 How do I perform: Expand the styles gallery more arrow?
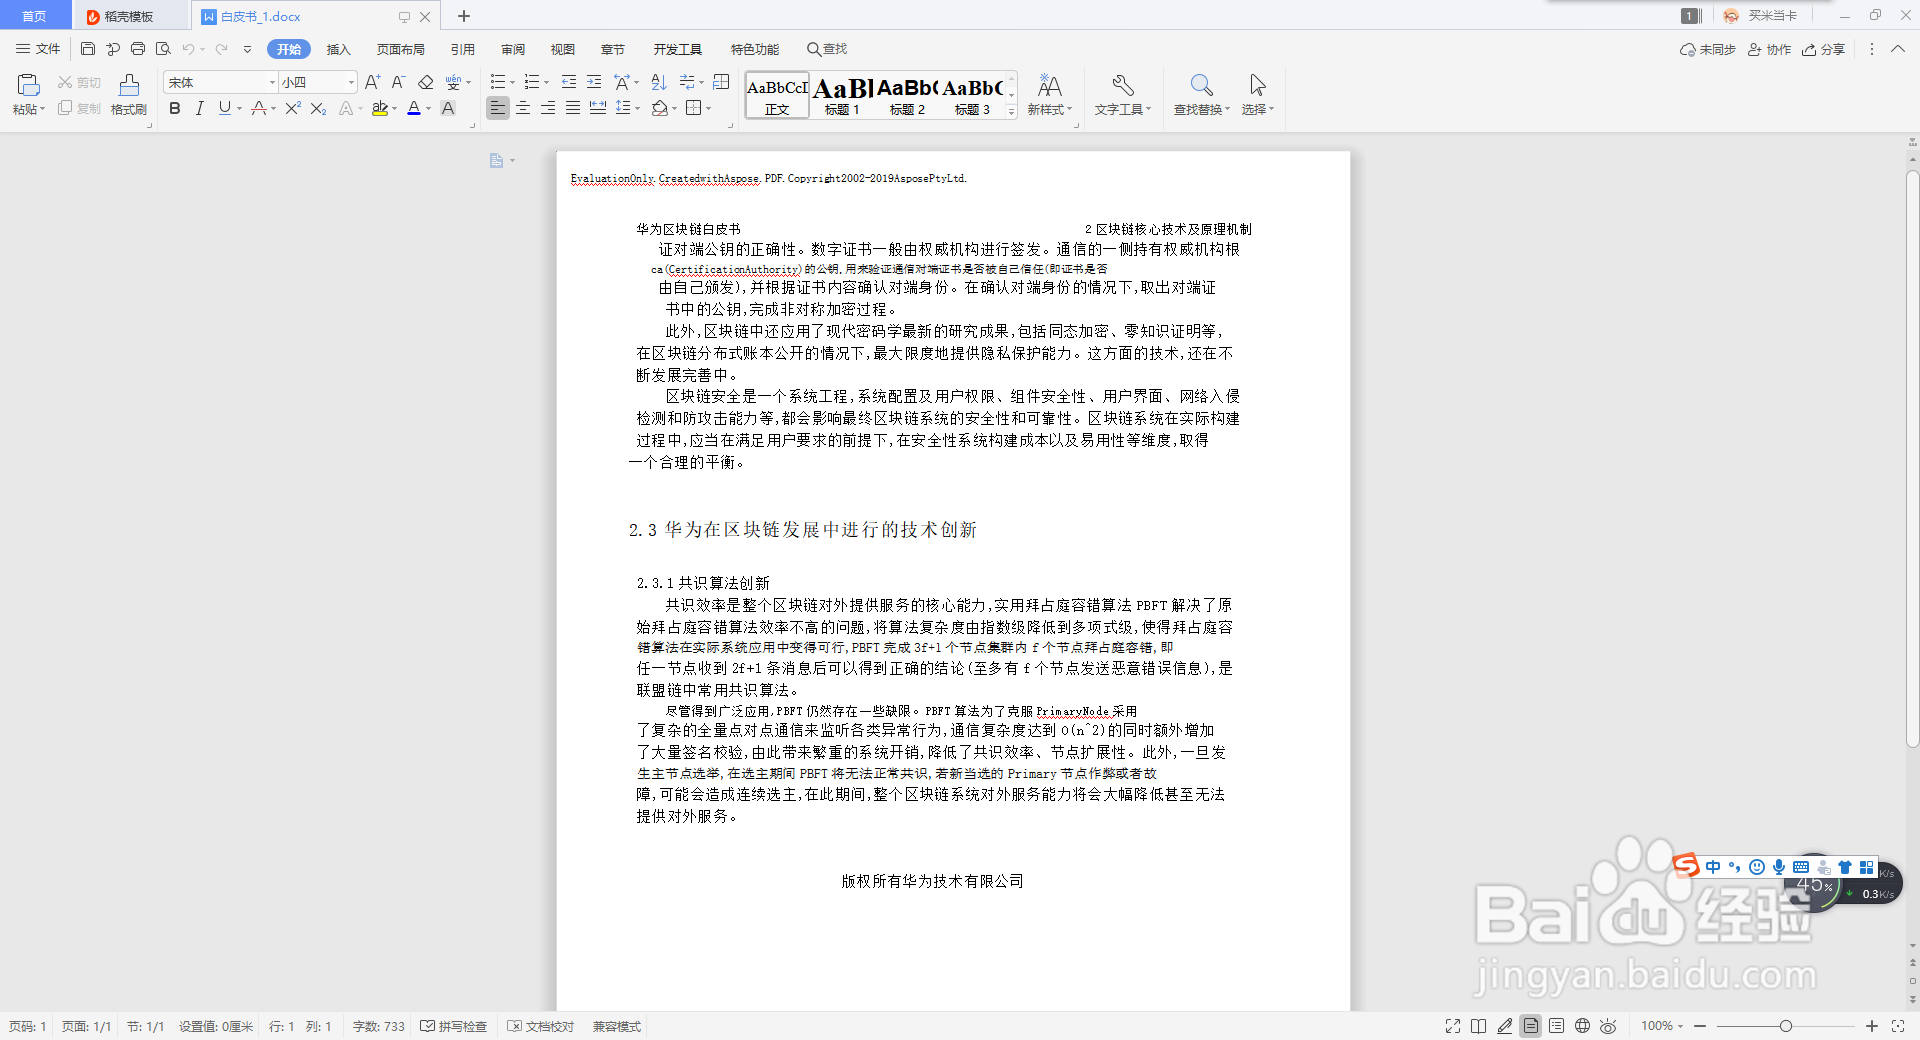(x=1011, y=113)
